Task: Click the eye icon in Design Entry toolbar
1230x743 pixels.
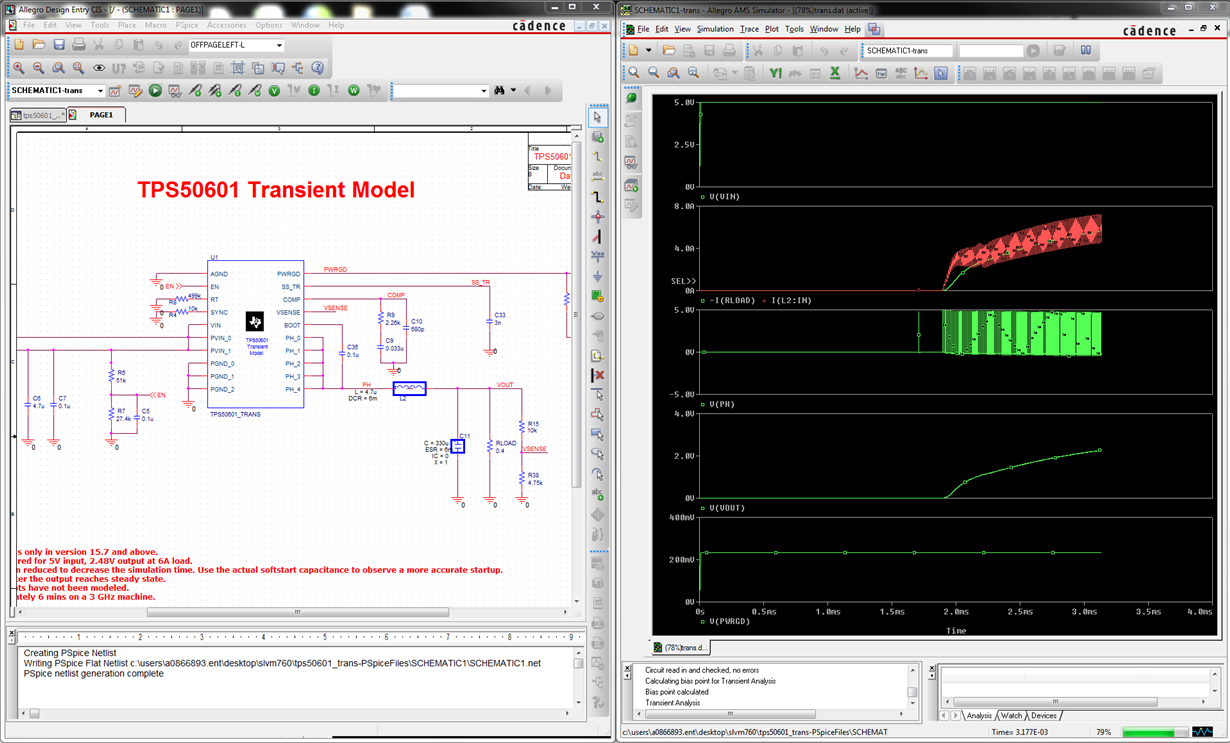Action: click(99, 68)
